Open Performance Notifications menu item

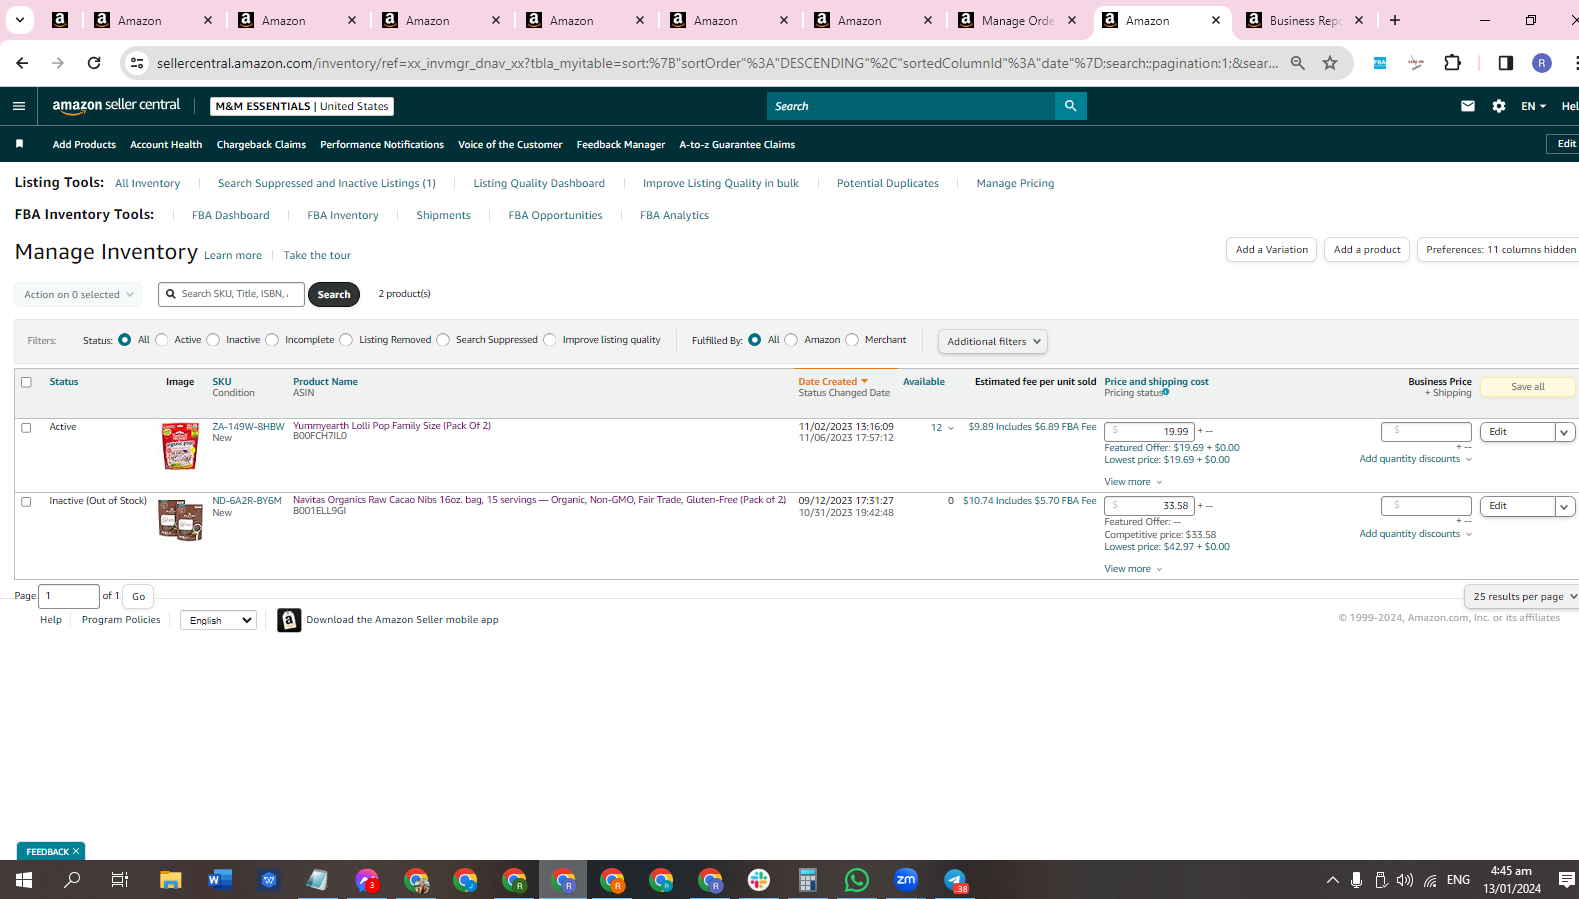pos(382,144)
